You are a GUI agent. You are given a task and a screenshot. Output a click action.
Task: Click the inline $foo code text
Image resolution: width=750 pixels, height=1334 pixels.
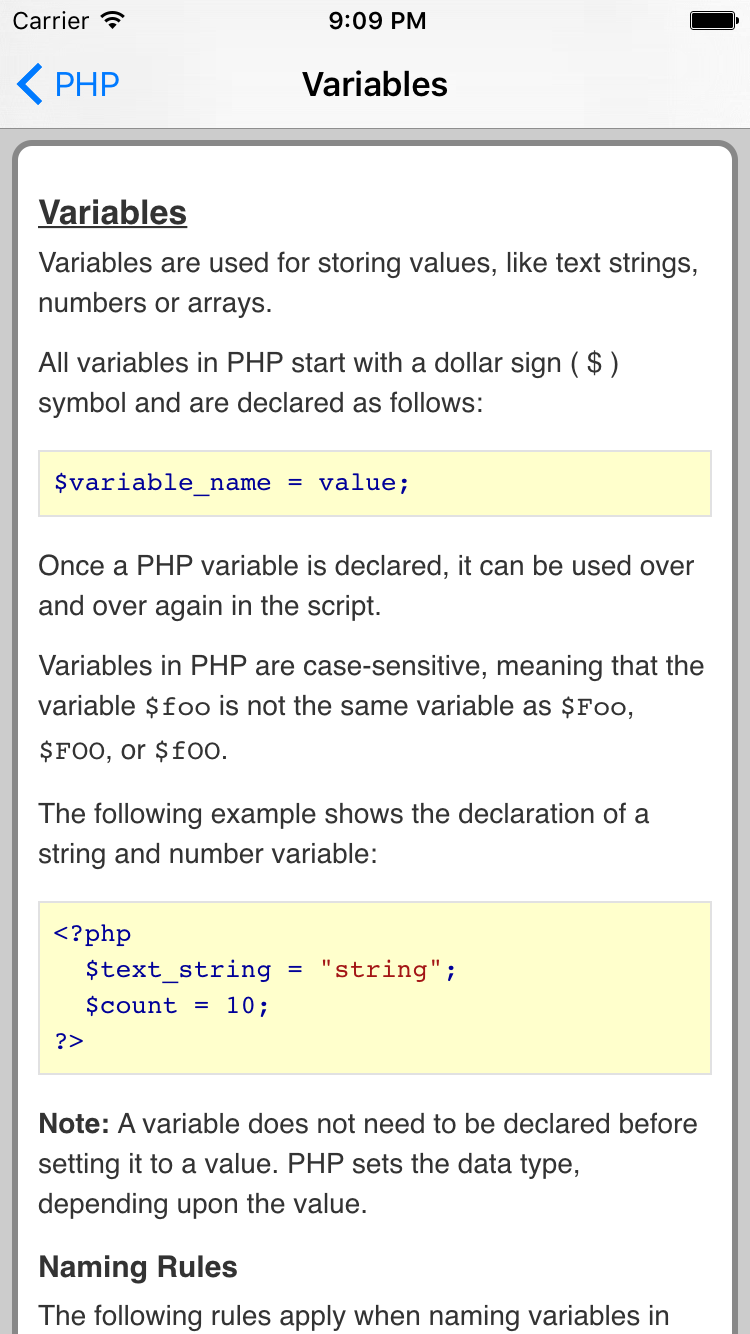(x=177, y=707)
